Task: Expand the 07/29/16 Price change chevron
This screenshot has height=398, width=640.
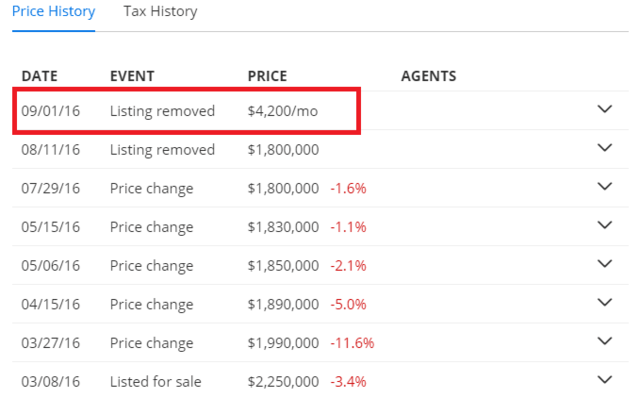Action: [604, 187]
